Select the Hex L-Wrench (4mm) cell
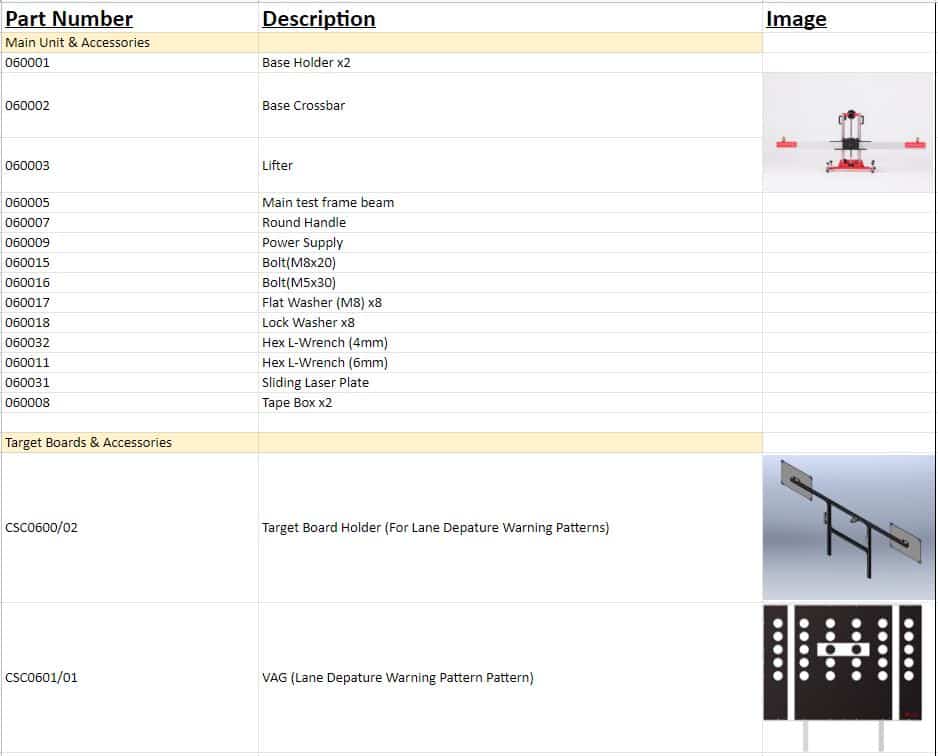 [x=510, y=343]
